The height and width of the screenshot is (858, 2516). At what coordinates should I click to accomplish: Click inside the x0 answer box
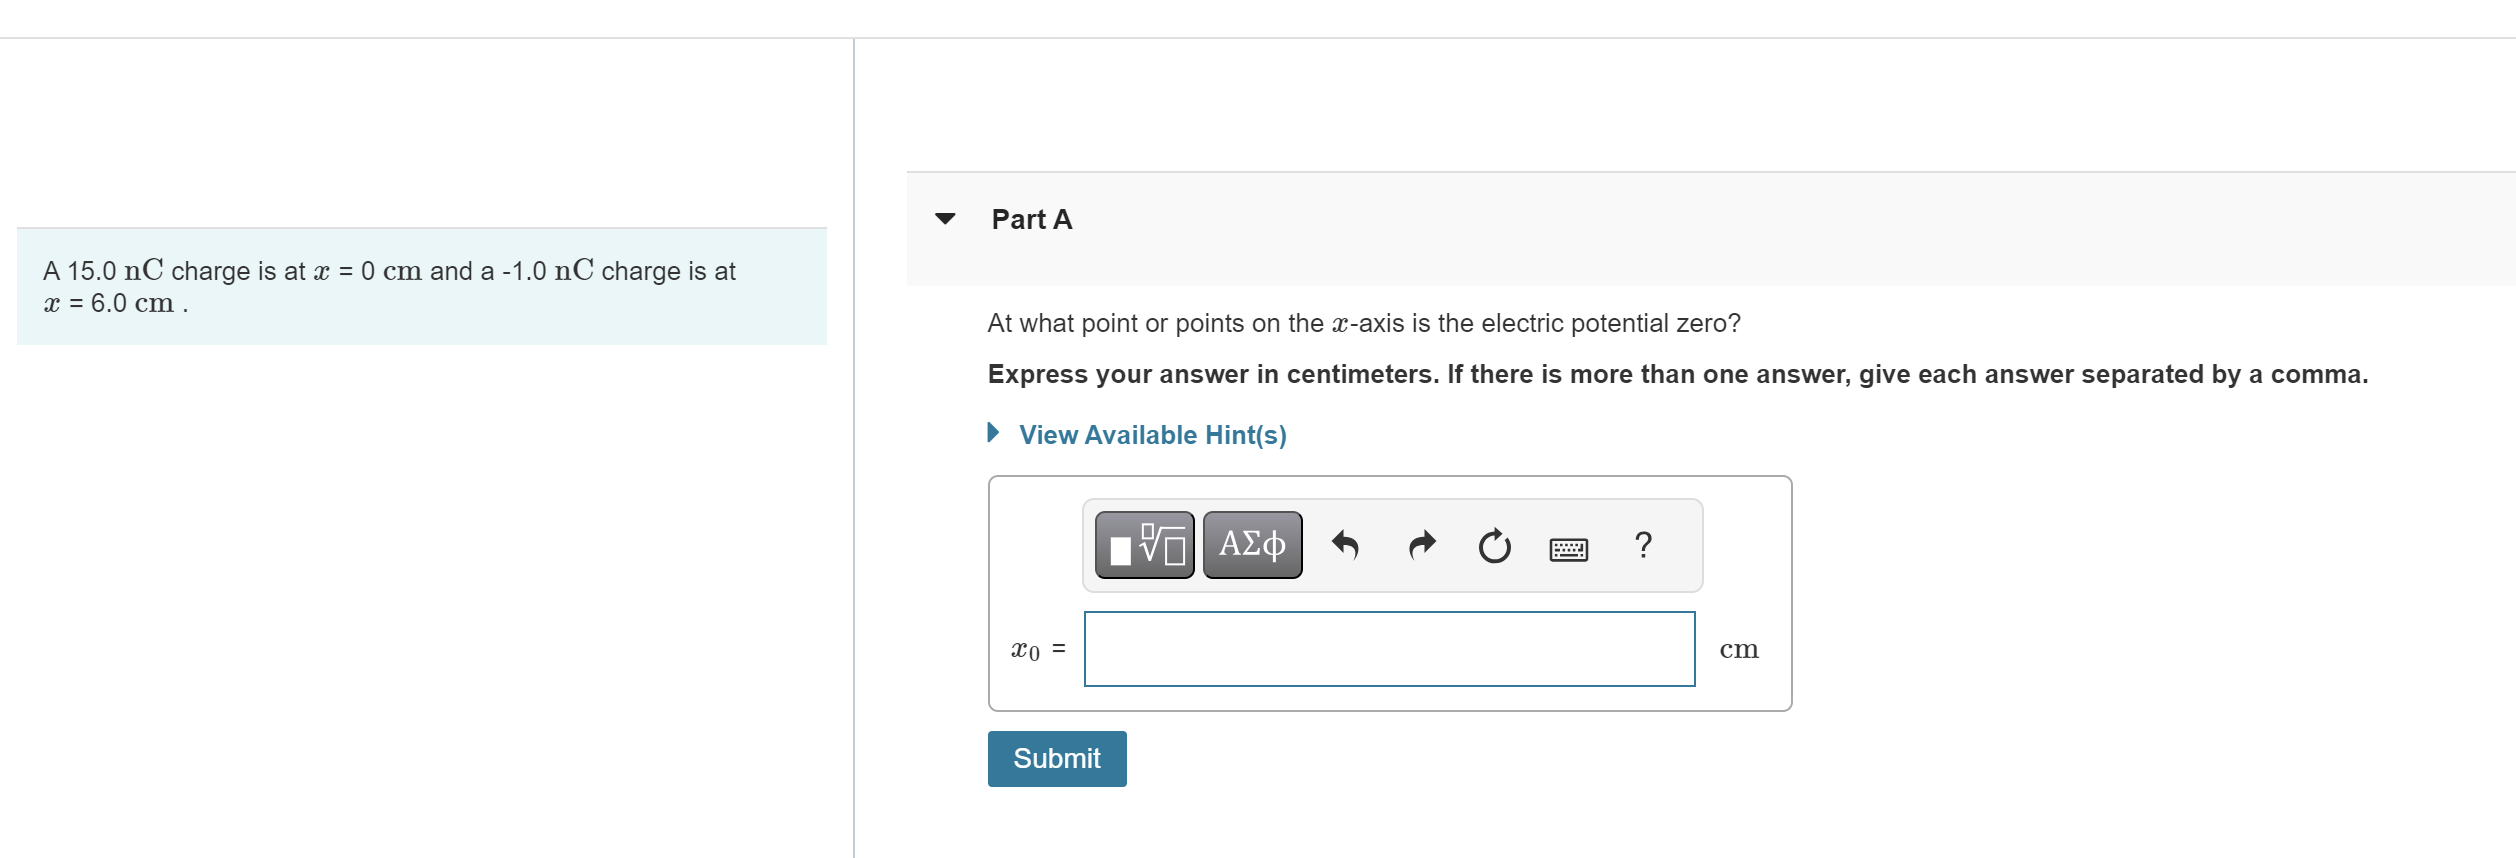1388,648
